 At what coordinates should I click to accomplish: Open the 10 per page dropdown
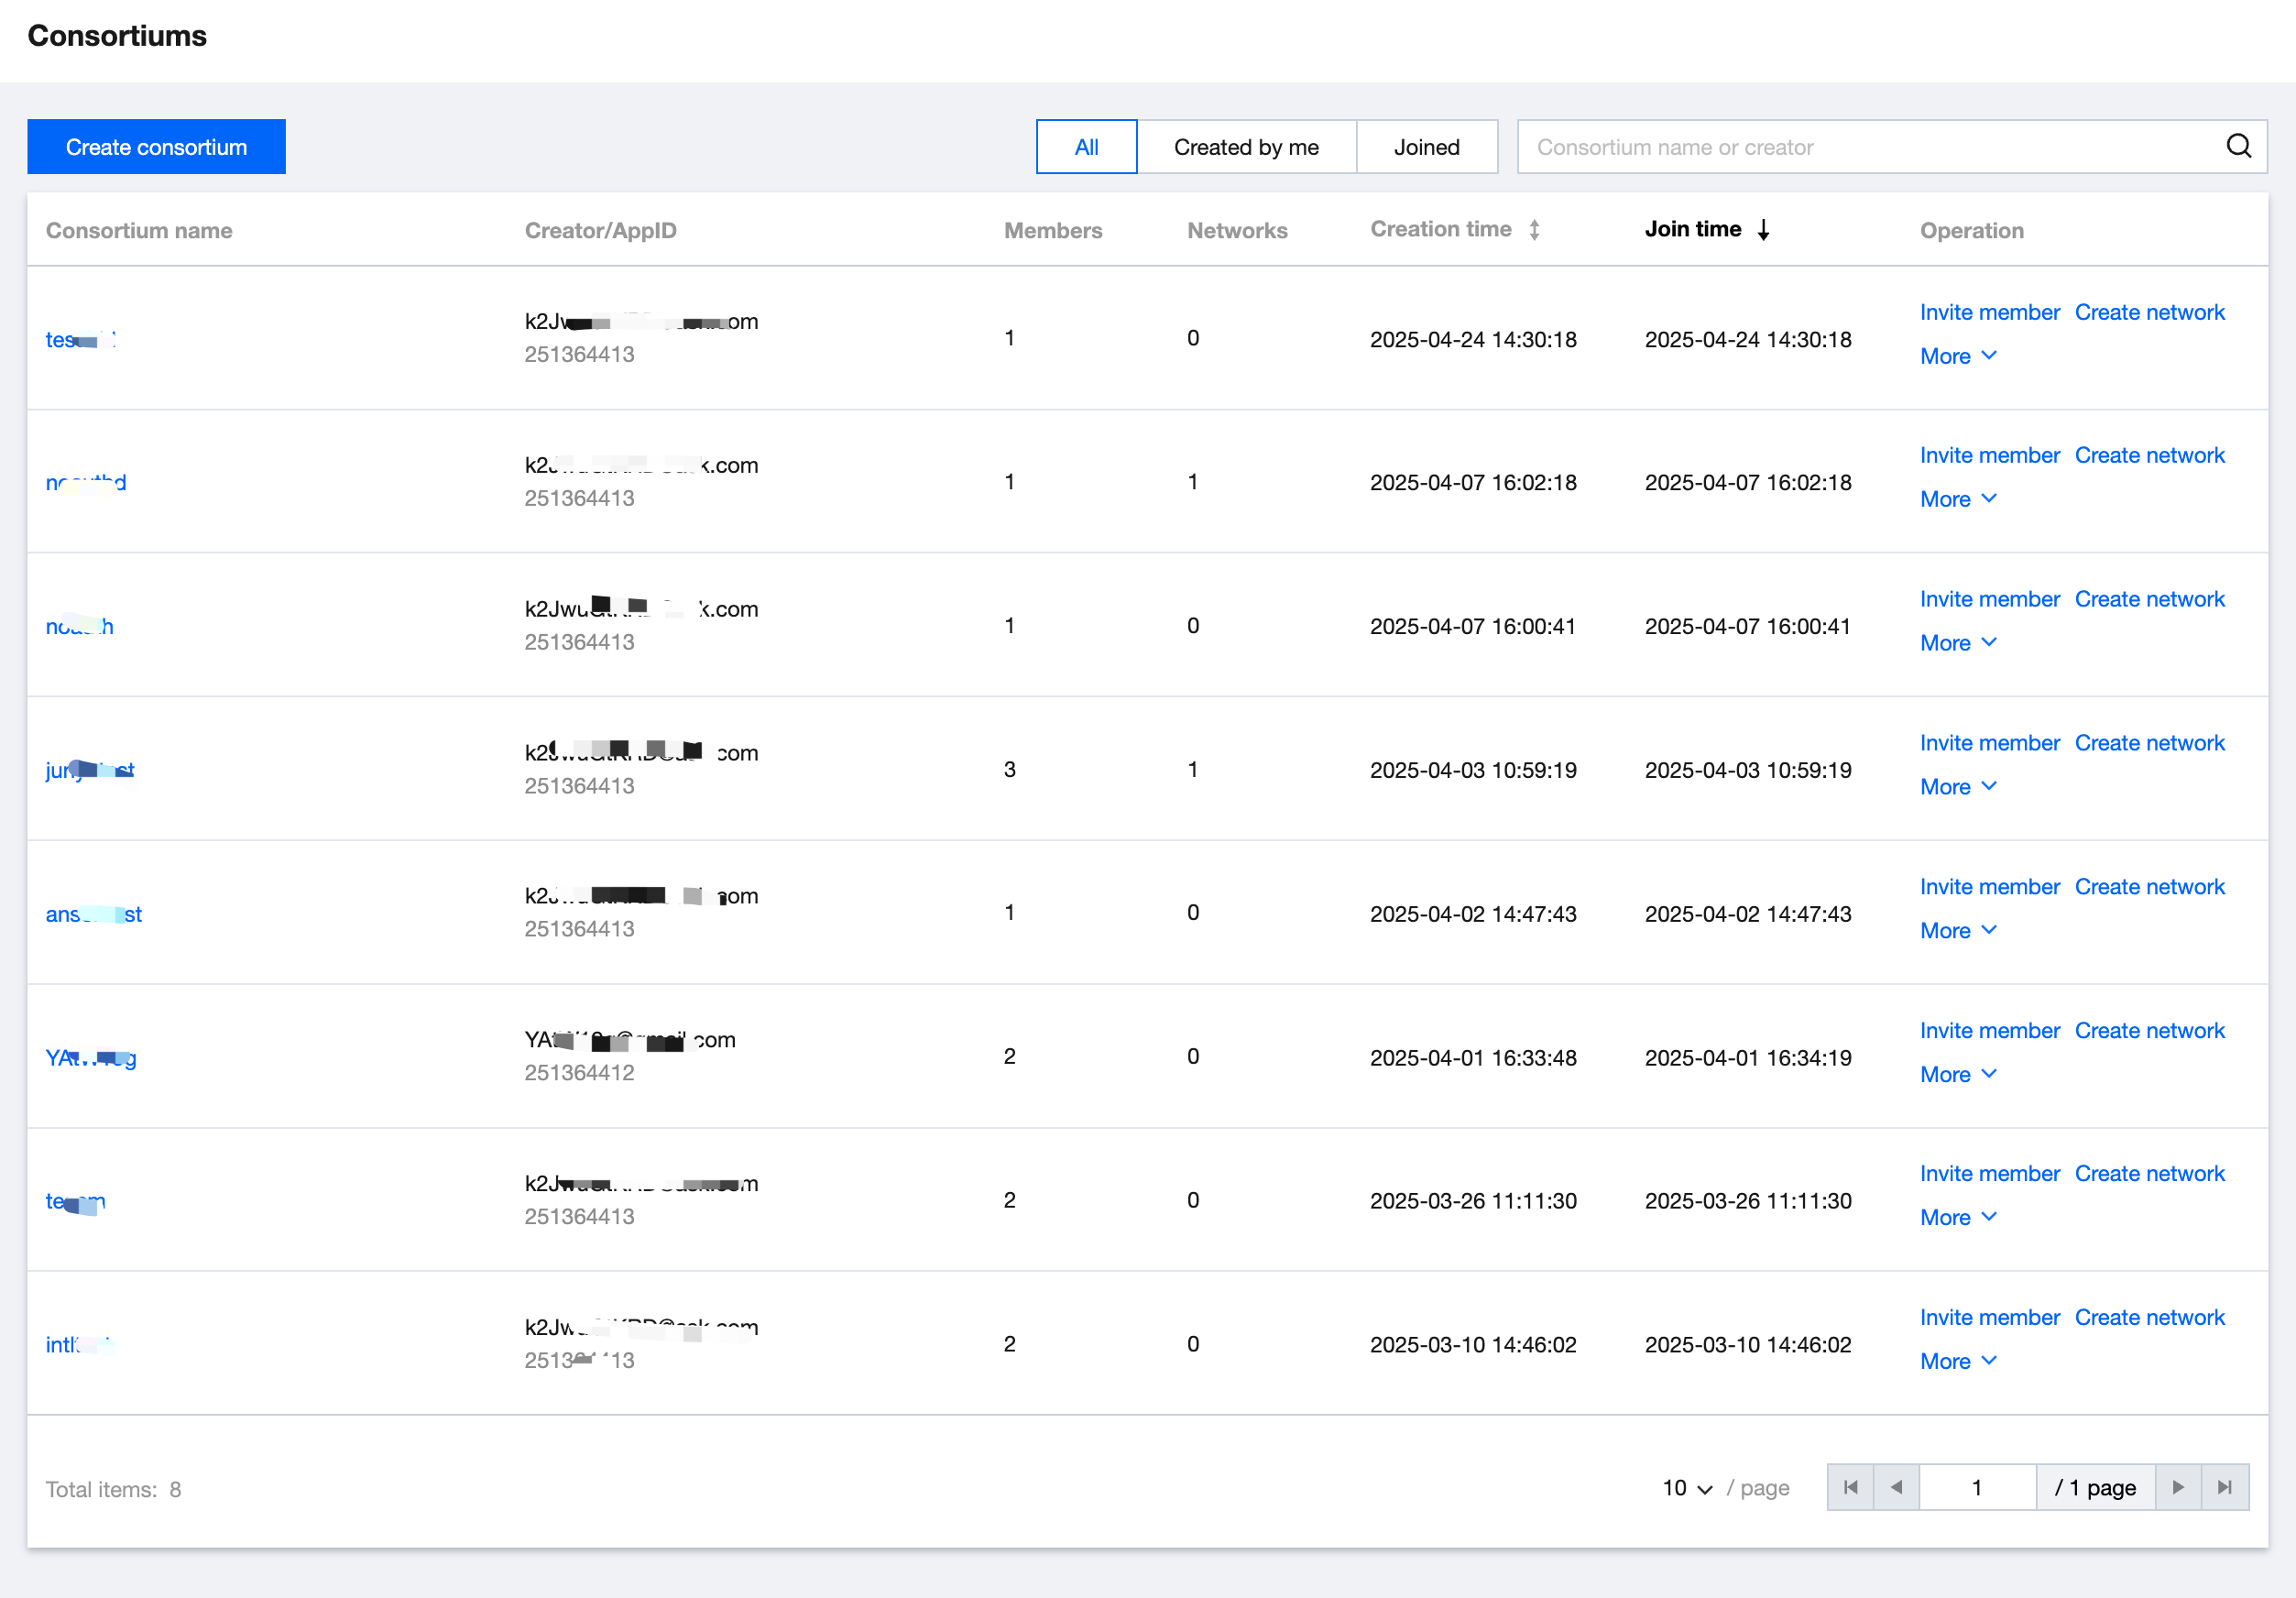pos(1687,1488)
